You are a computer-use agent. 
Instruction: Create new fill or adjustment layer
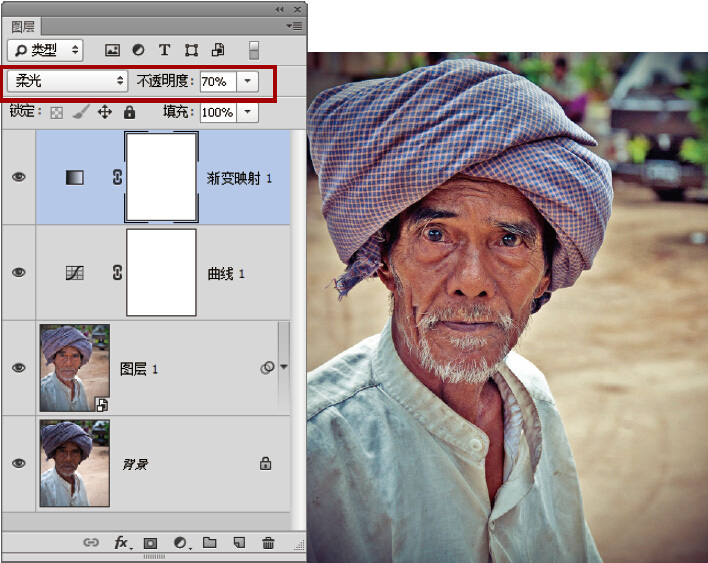pos(181,543)
